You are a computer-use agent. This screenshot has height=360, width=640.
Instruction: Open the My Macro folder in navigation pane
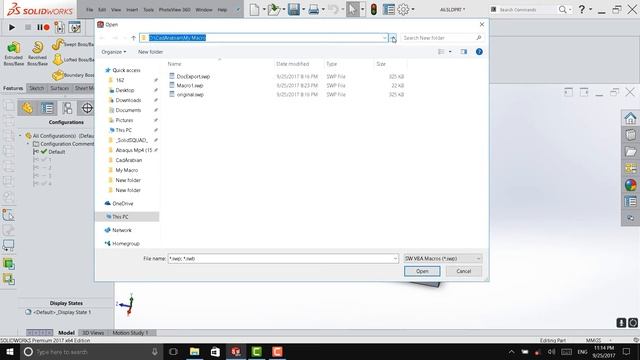127,170
